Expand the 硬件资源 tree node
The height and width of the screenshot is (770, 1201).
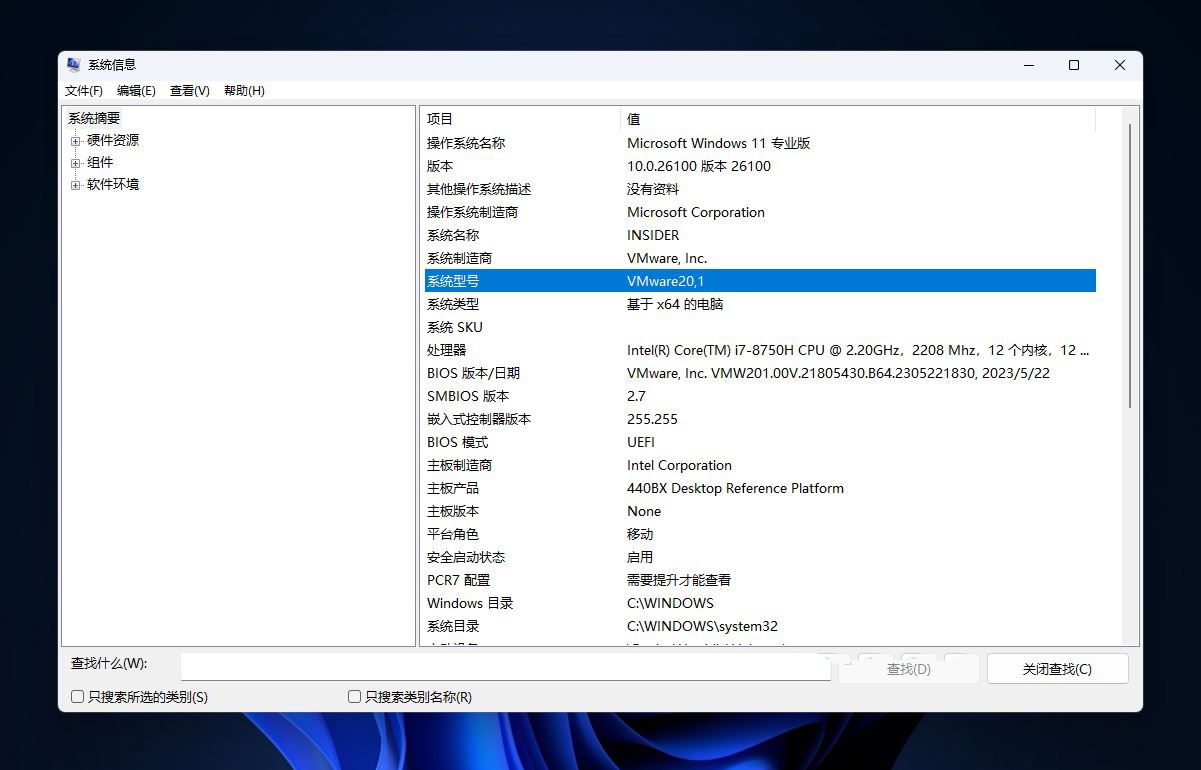(78, 140)
